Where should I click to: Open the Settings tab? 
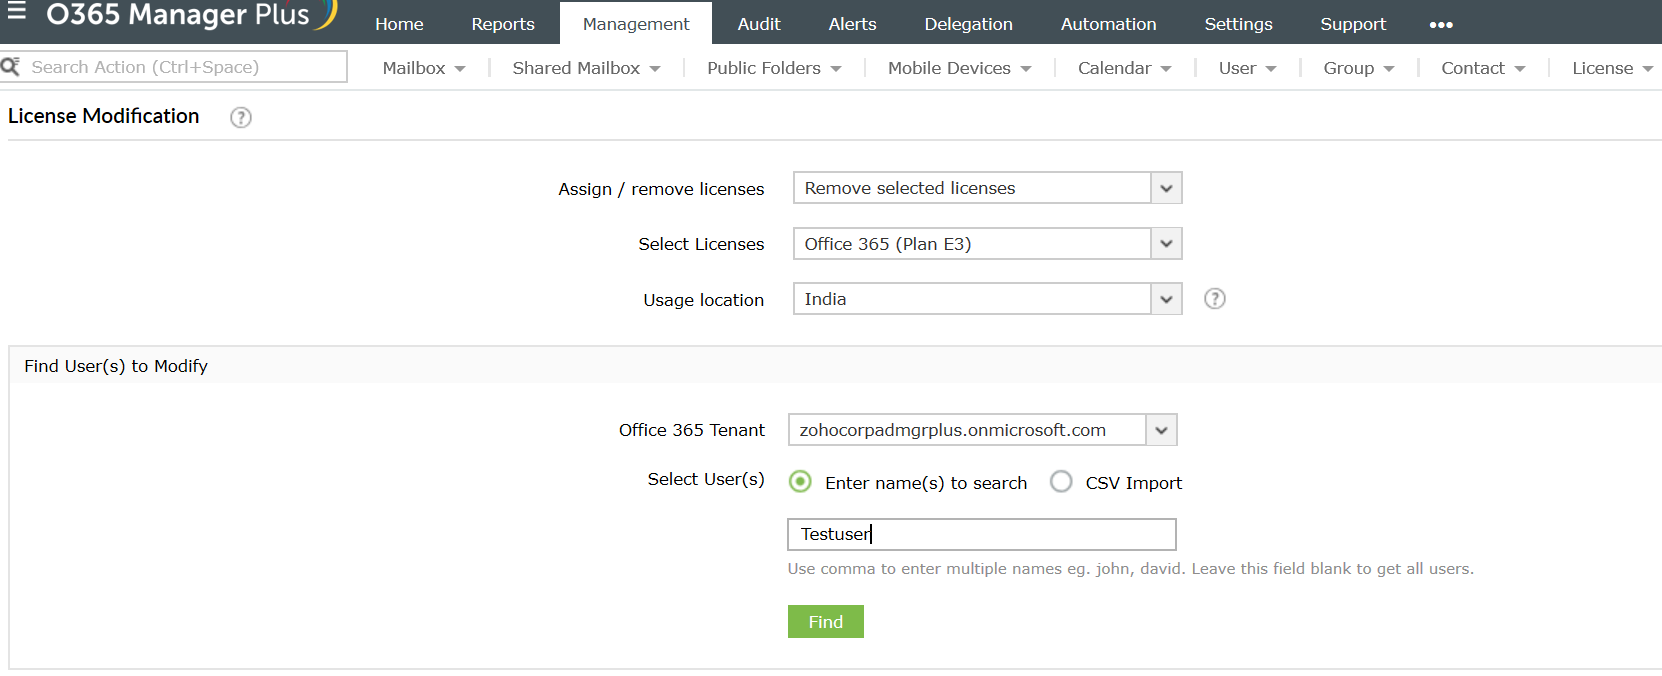pos(1238,24)
